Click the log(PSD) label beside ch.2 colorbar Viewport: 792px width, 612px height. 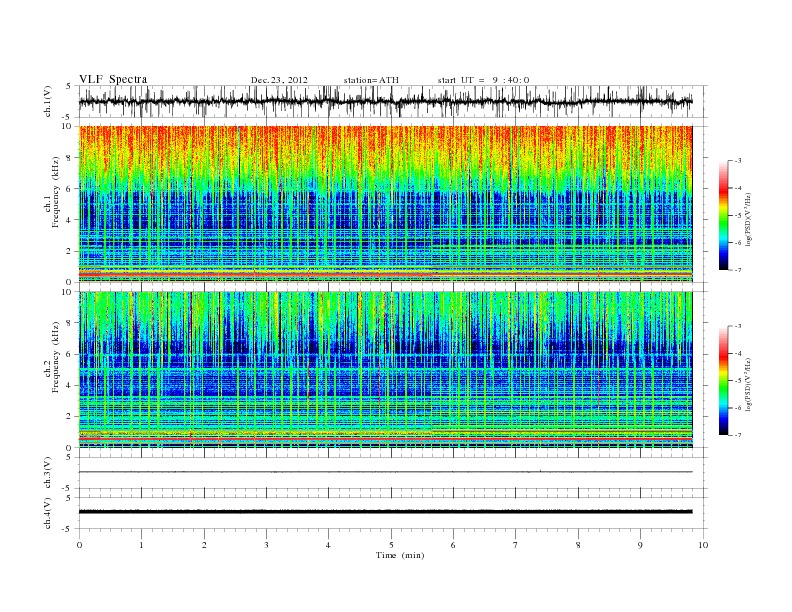[x=749, y=384]
